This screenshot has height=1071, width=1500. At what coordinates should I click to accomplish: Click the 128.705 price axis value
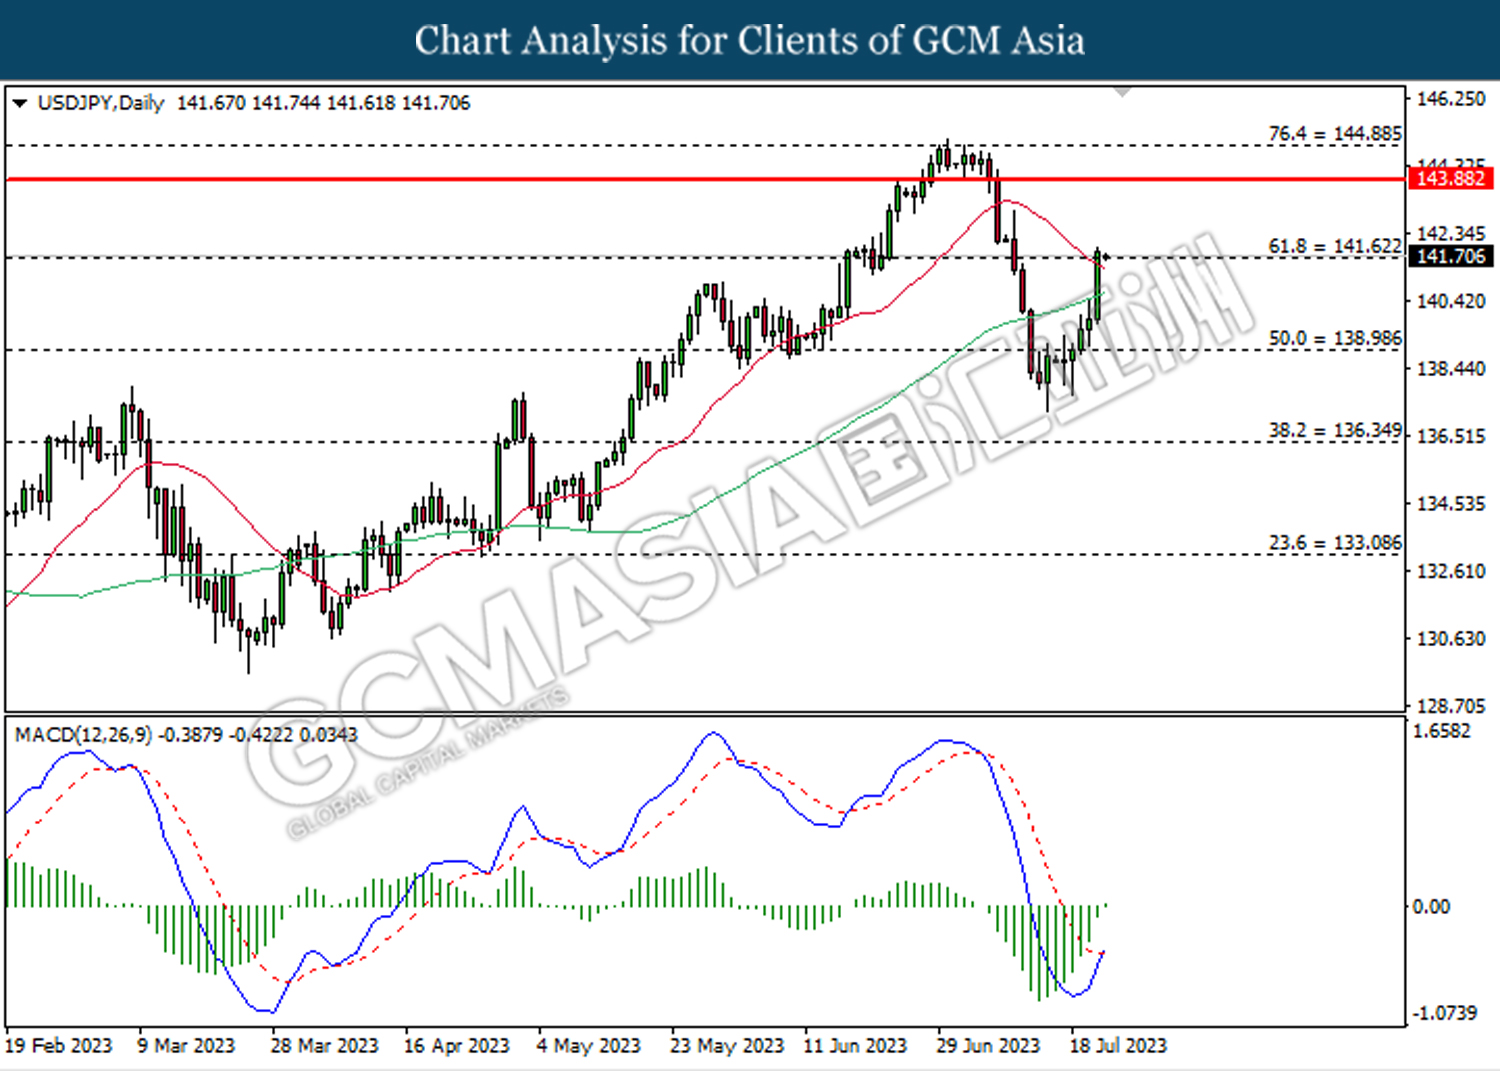(x=1451, y=705)
